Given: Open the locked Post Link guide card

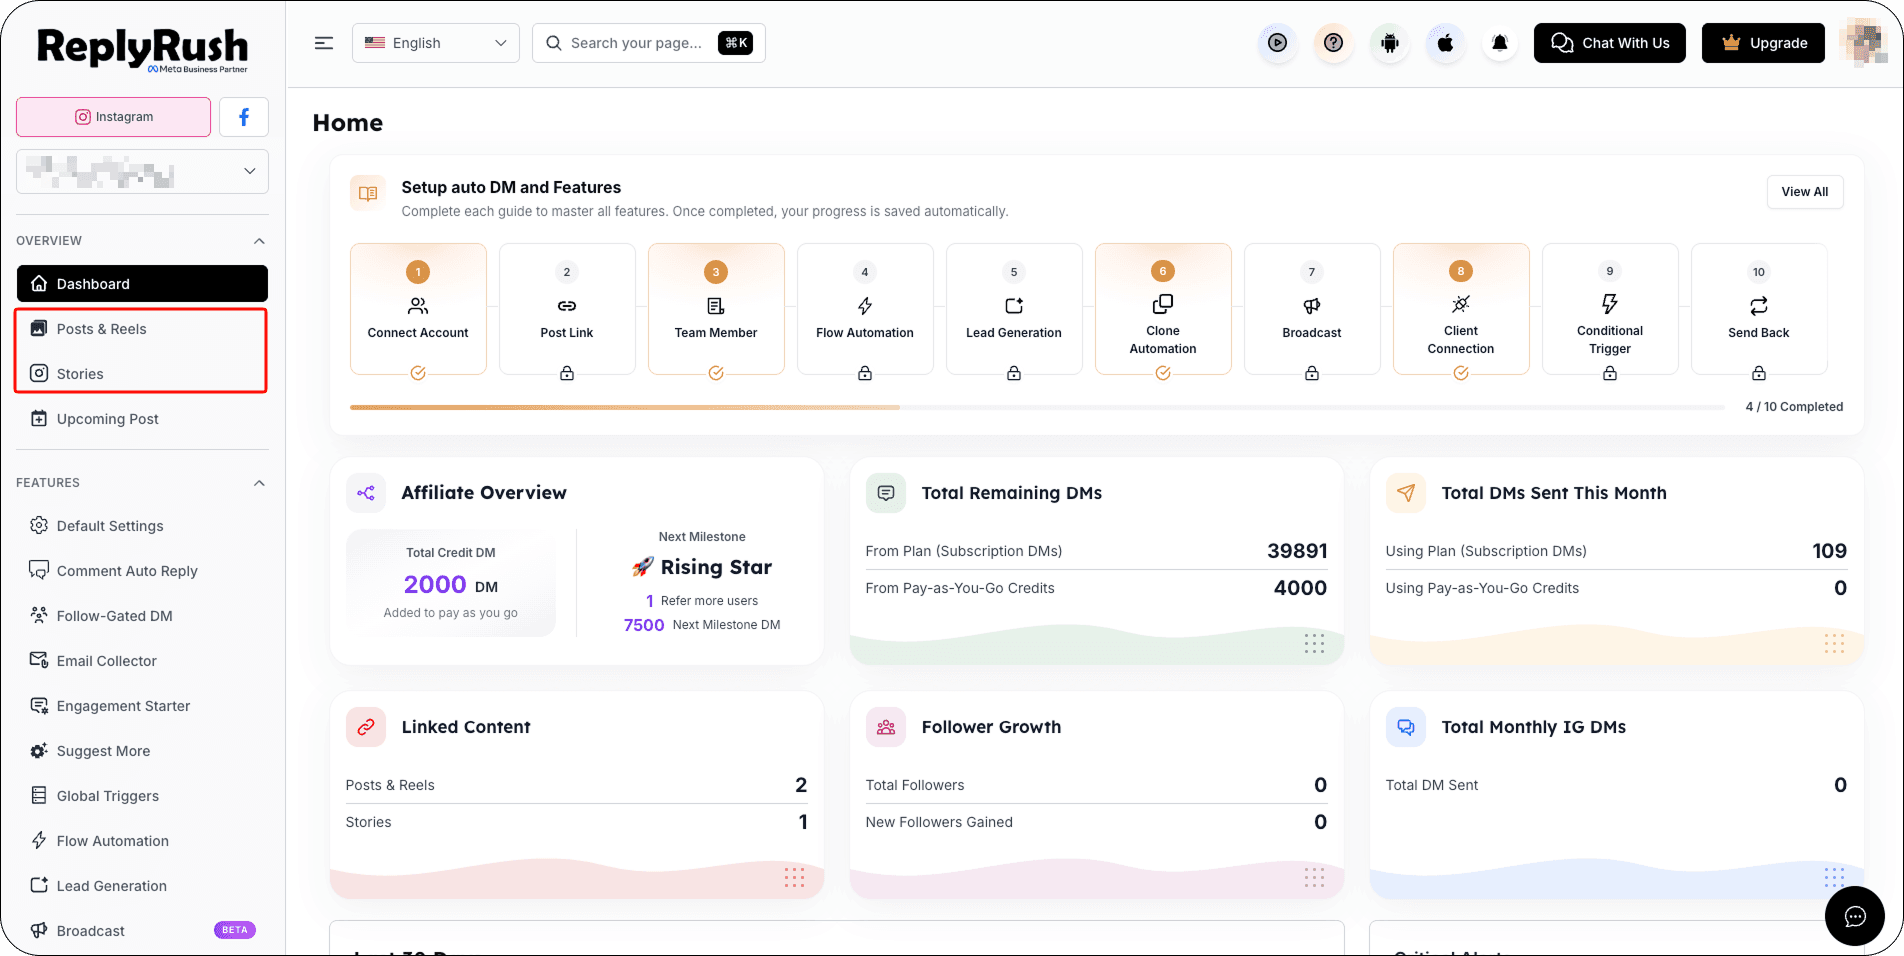Looking at the screenshot, I should [x=567, y=309].
